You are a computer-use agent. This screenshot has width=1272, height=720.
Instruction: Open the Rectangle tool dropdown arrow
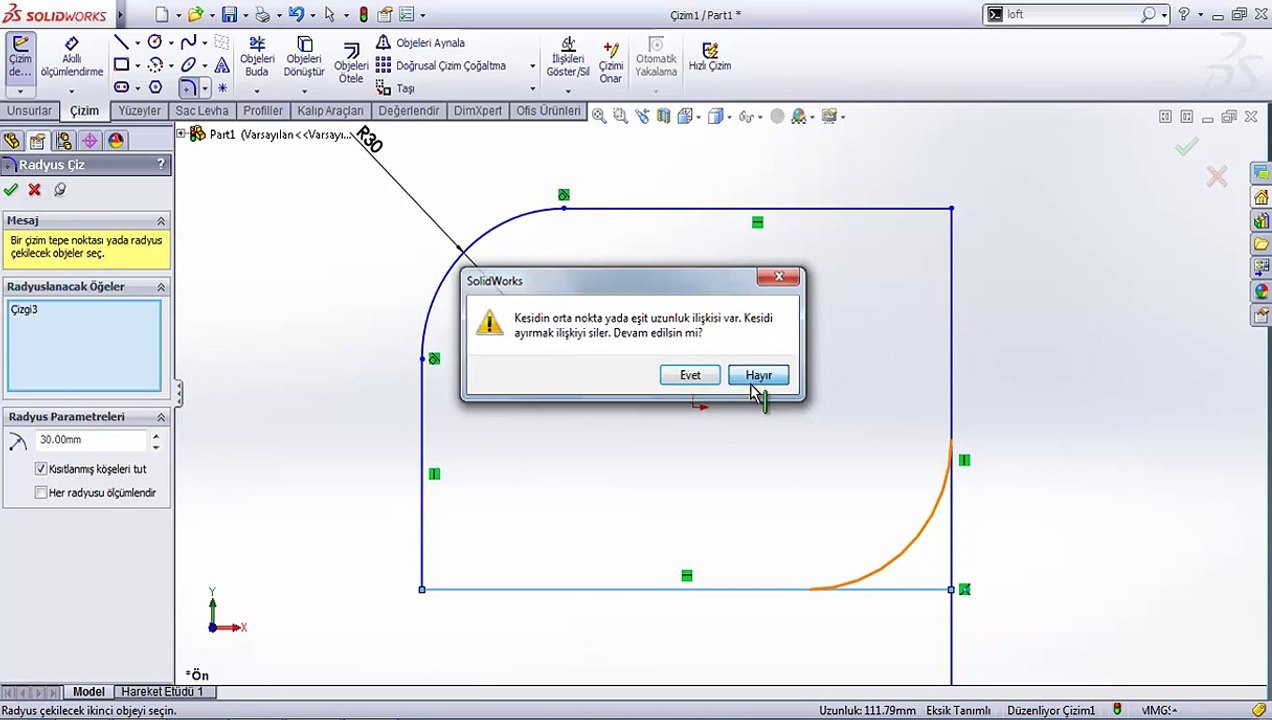[x=137, y=66]
